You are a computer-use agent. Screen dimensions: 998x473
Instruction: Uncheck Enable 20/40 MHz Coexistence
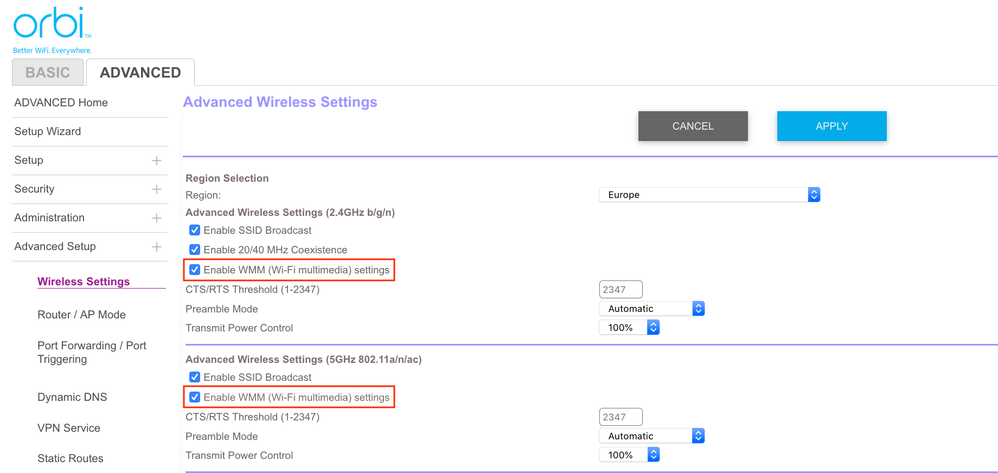[x=195, y=250]
